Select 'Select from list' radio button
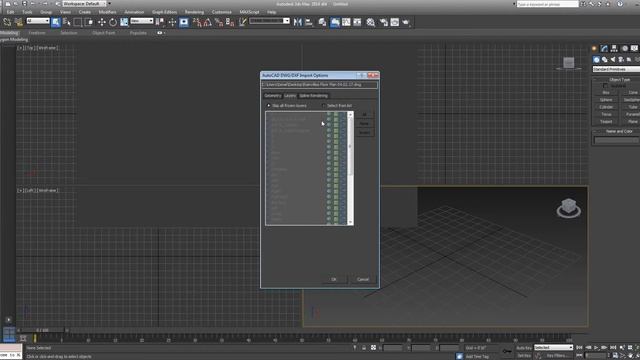 coord(324,106)
